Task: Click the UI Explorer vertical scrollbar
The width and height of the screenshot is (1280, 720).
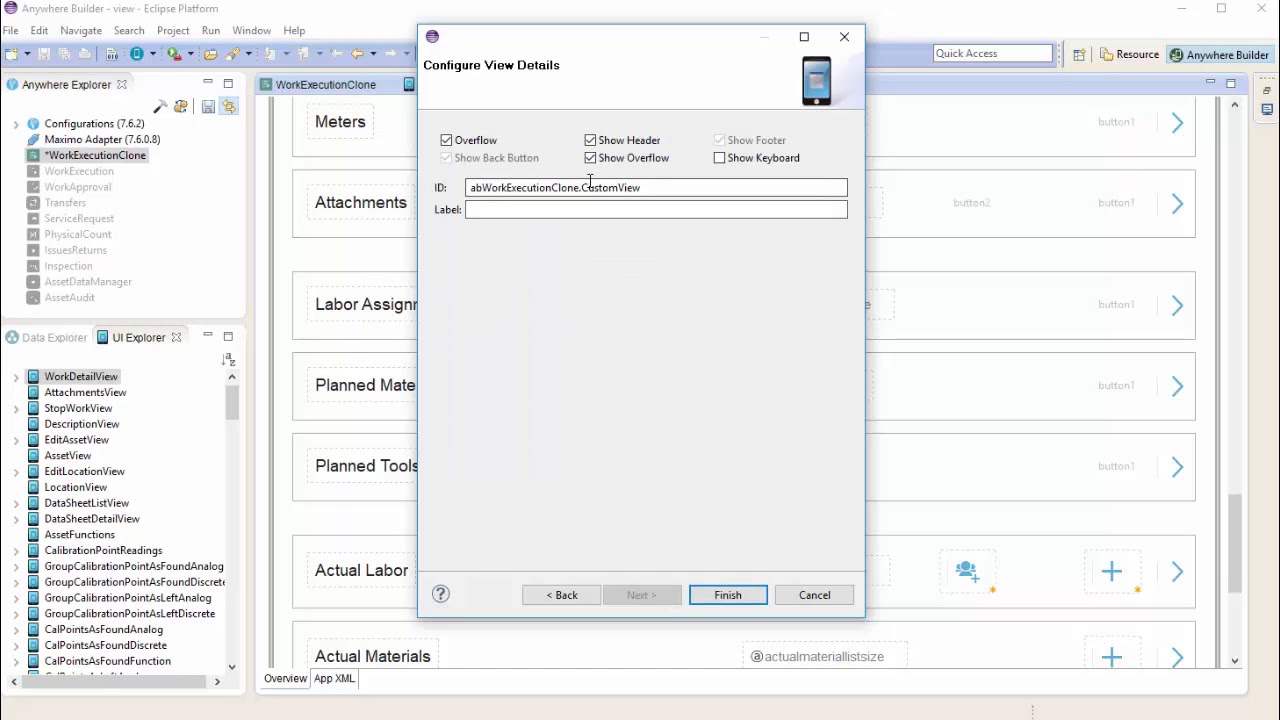Action: click(232, 523)
